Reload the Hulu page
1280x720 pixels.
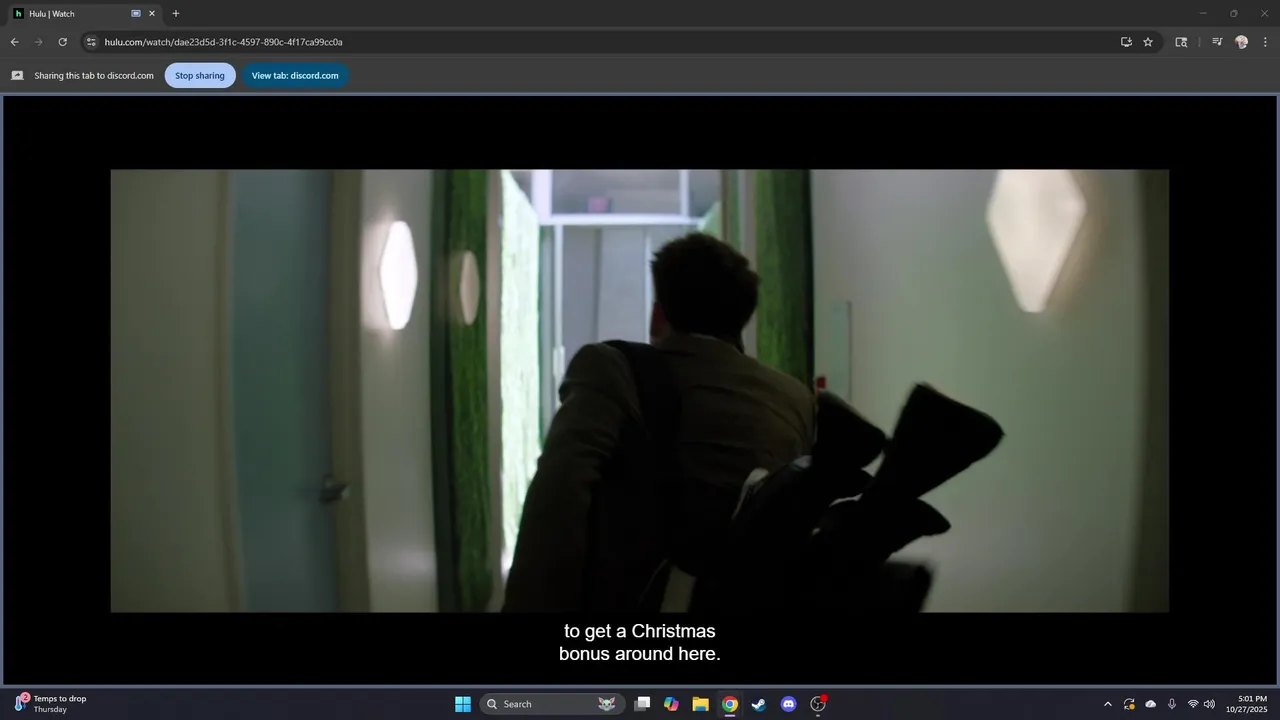(x=62, y=42)
